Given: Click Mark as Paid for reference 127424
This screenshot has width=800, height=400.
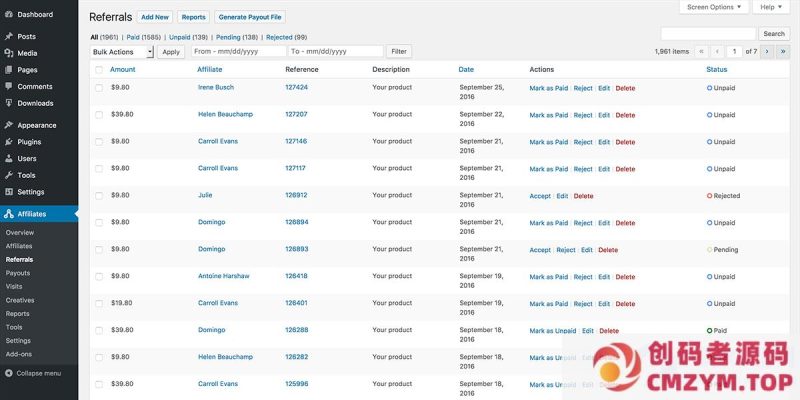Looking at the screenshot, I should 548,88.
